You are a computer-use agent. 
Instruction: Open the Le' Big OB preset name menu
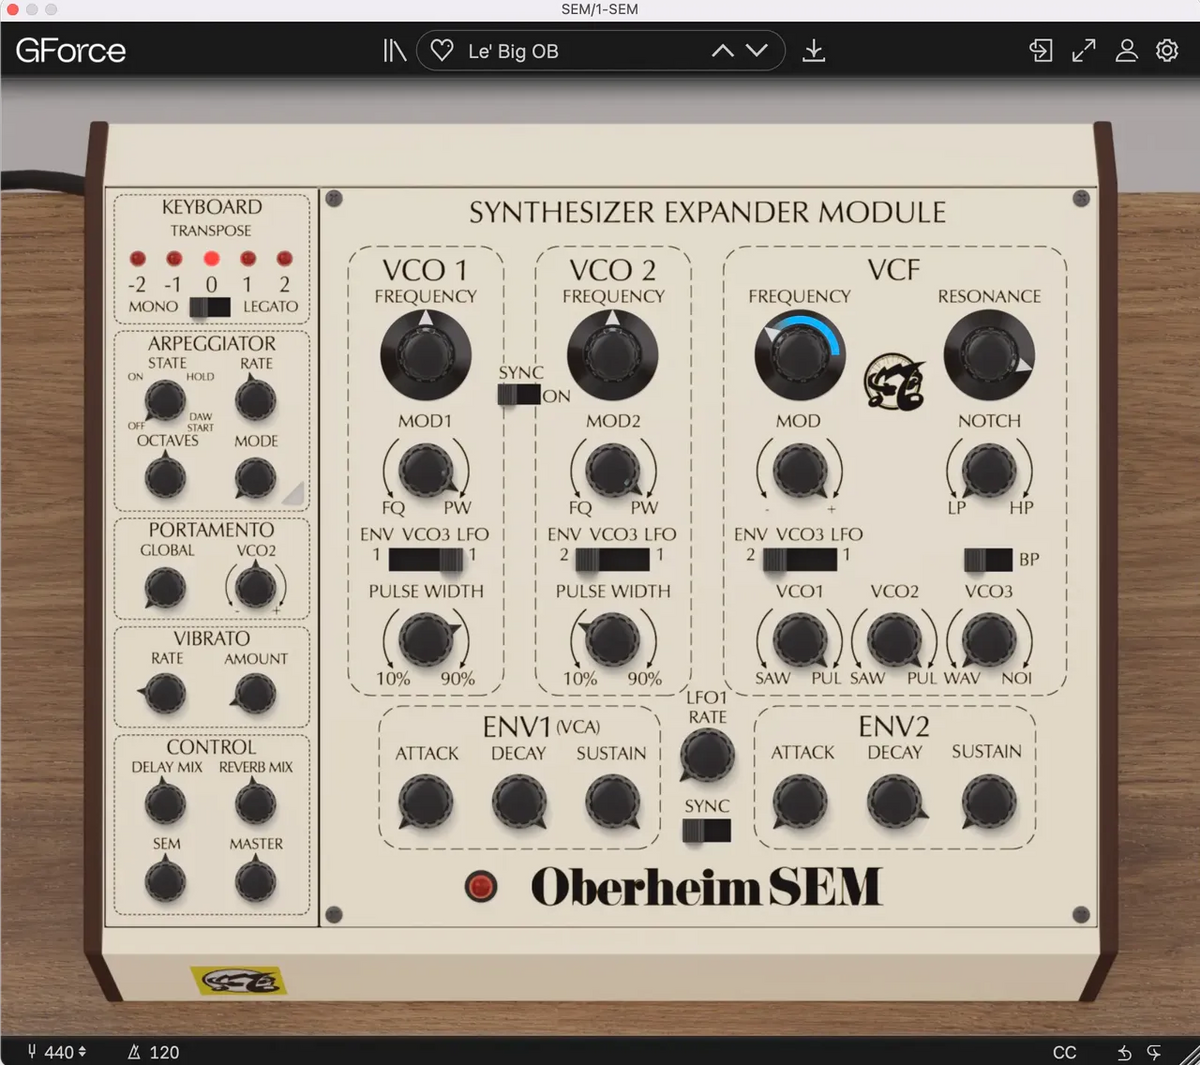(x=513, y=51)
